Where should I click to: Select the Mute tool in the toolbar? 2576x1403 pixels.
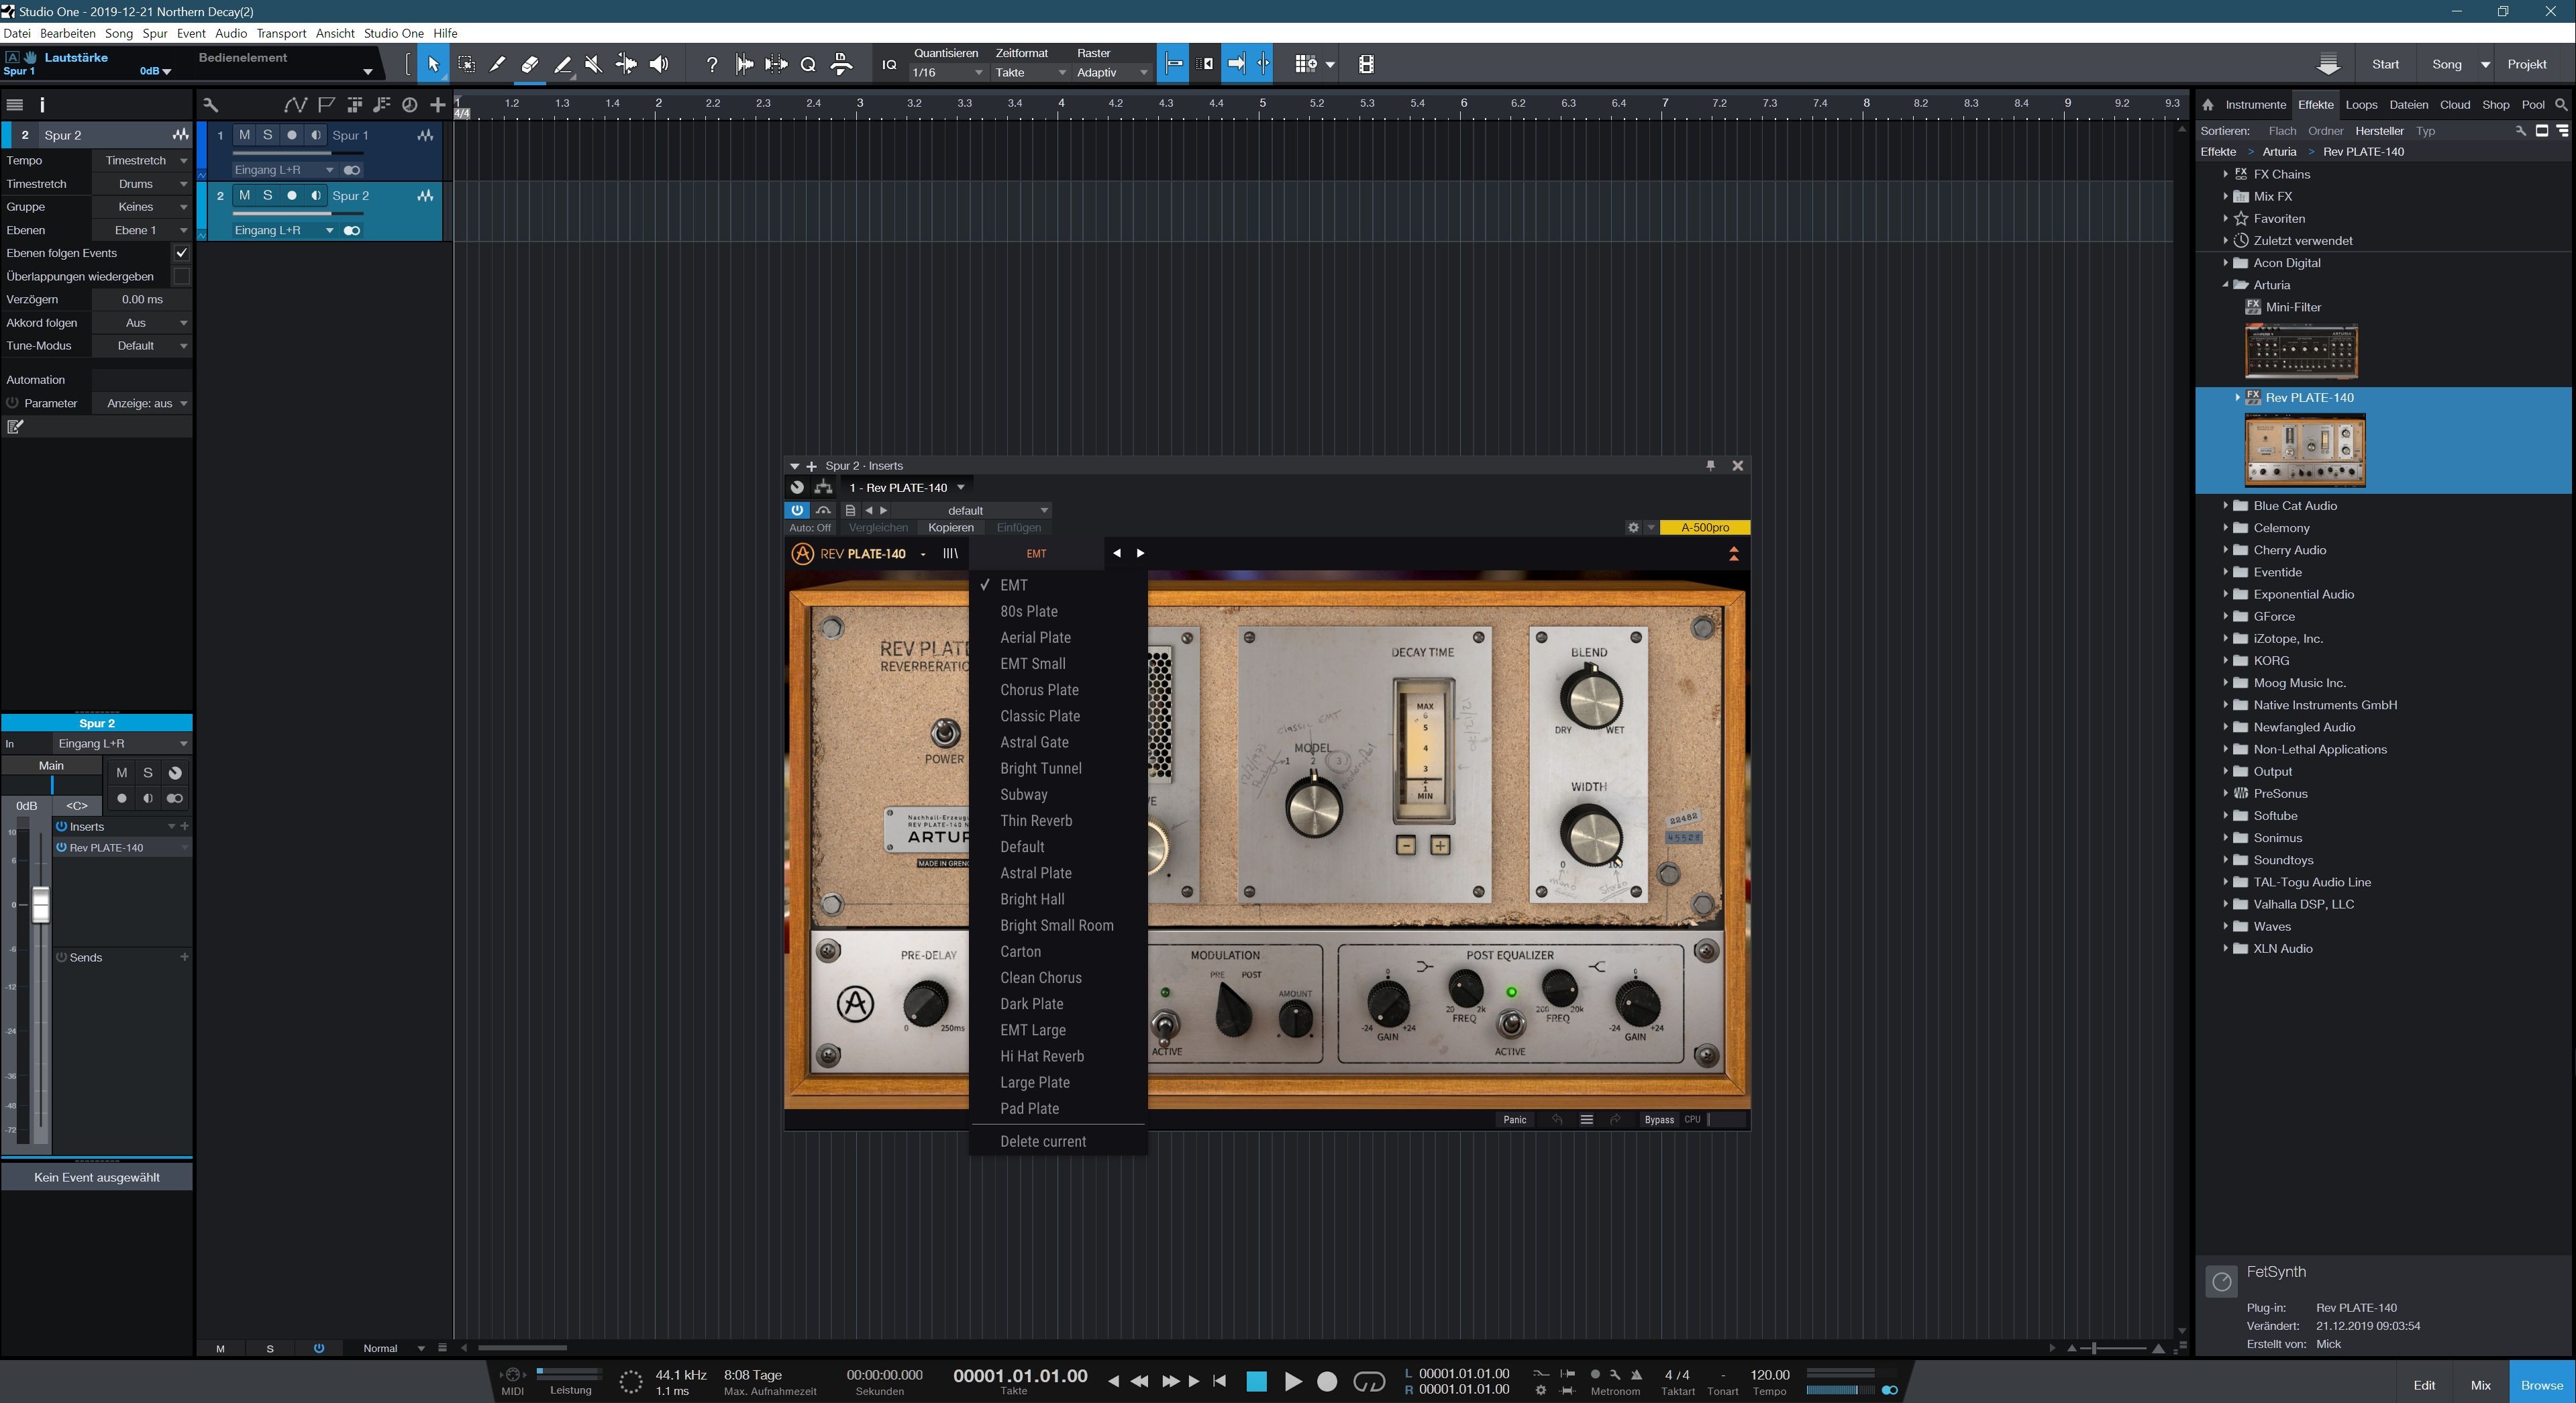(x=593, y=64)
